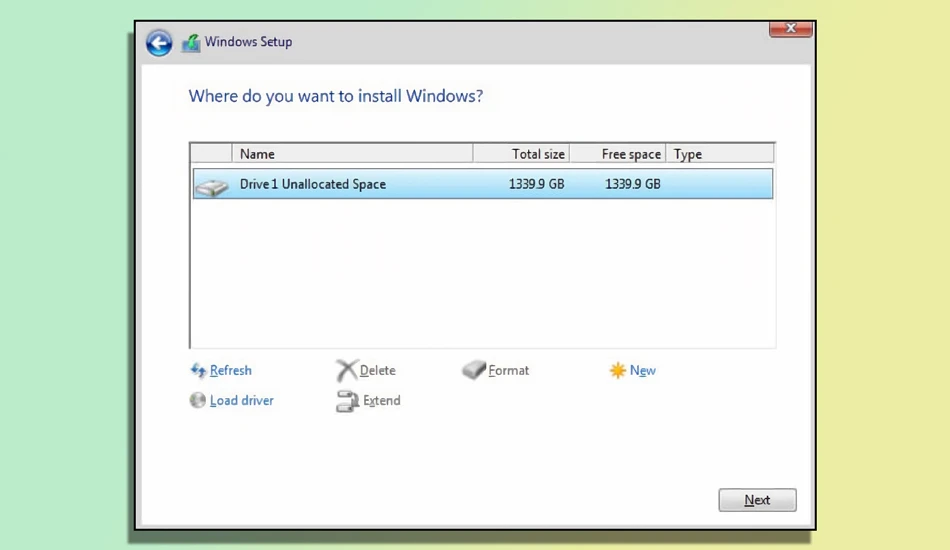Open the Refresh link
Image resolution: width=950 pixels, height=550 pixels.
coord(230,370)
